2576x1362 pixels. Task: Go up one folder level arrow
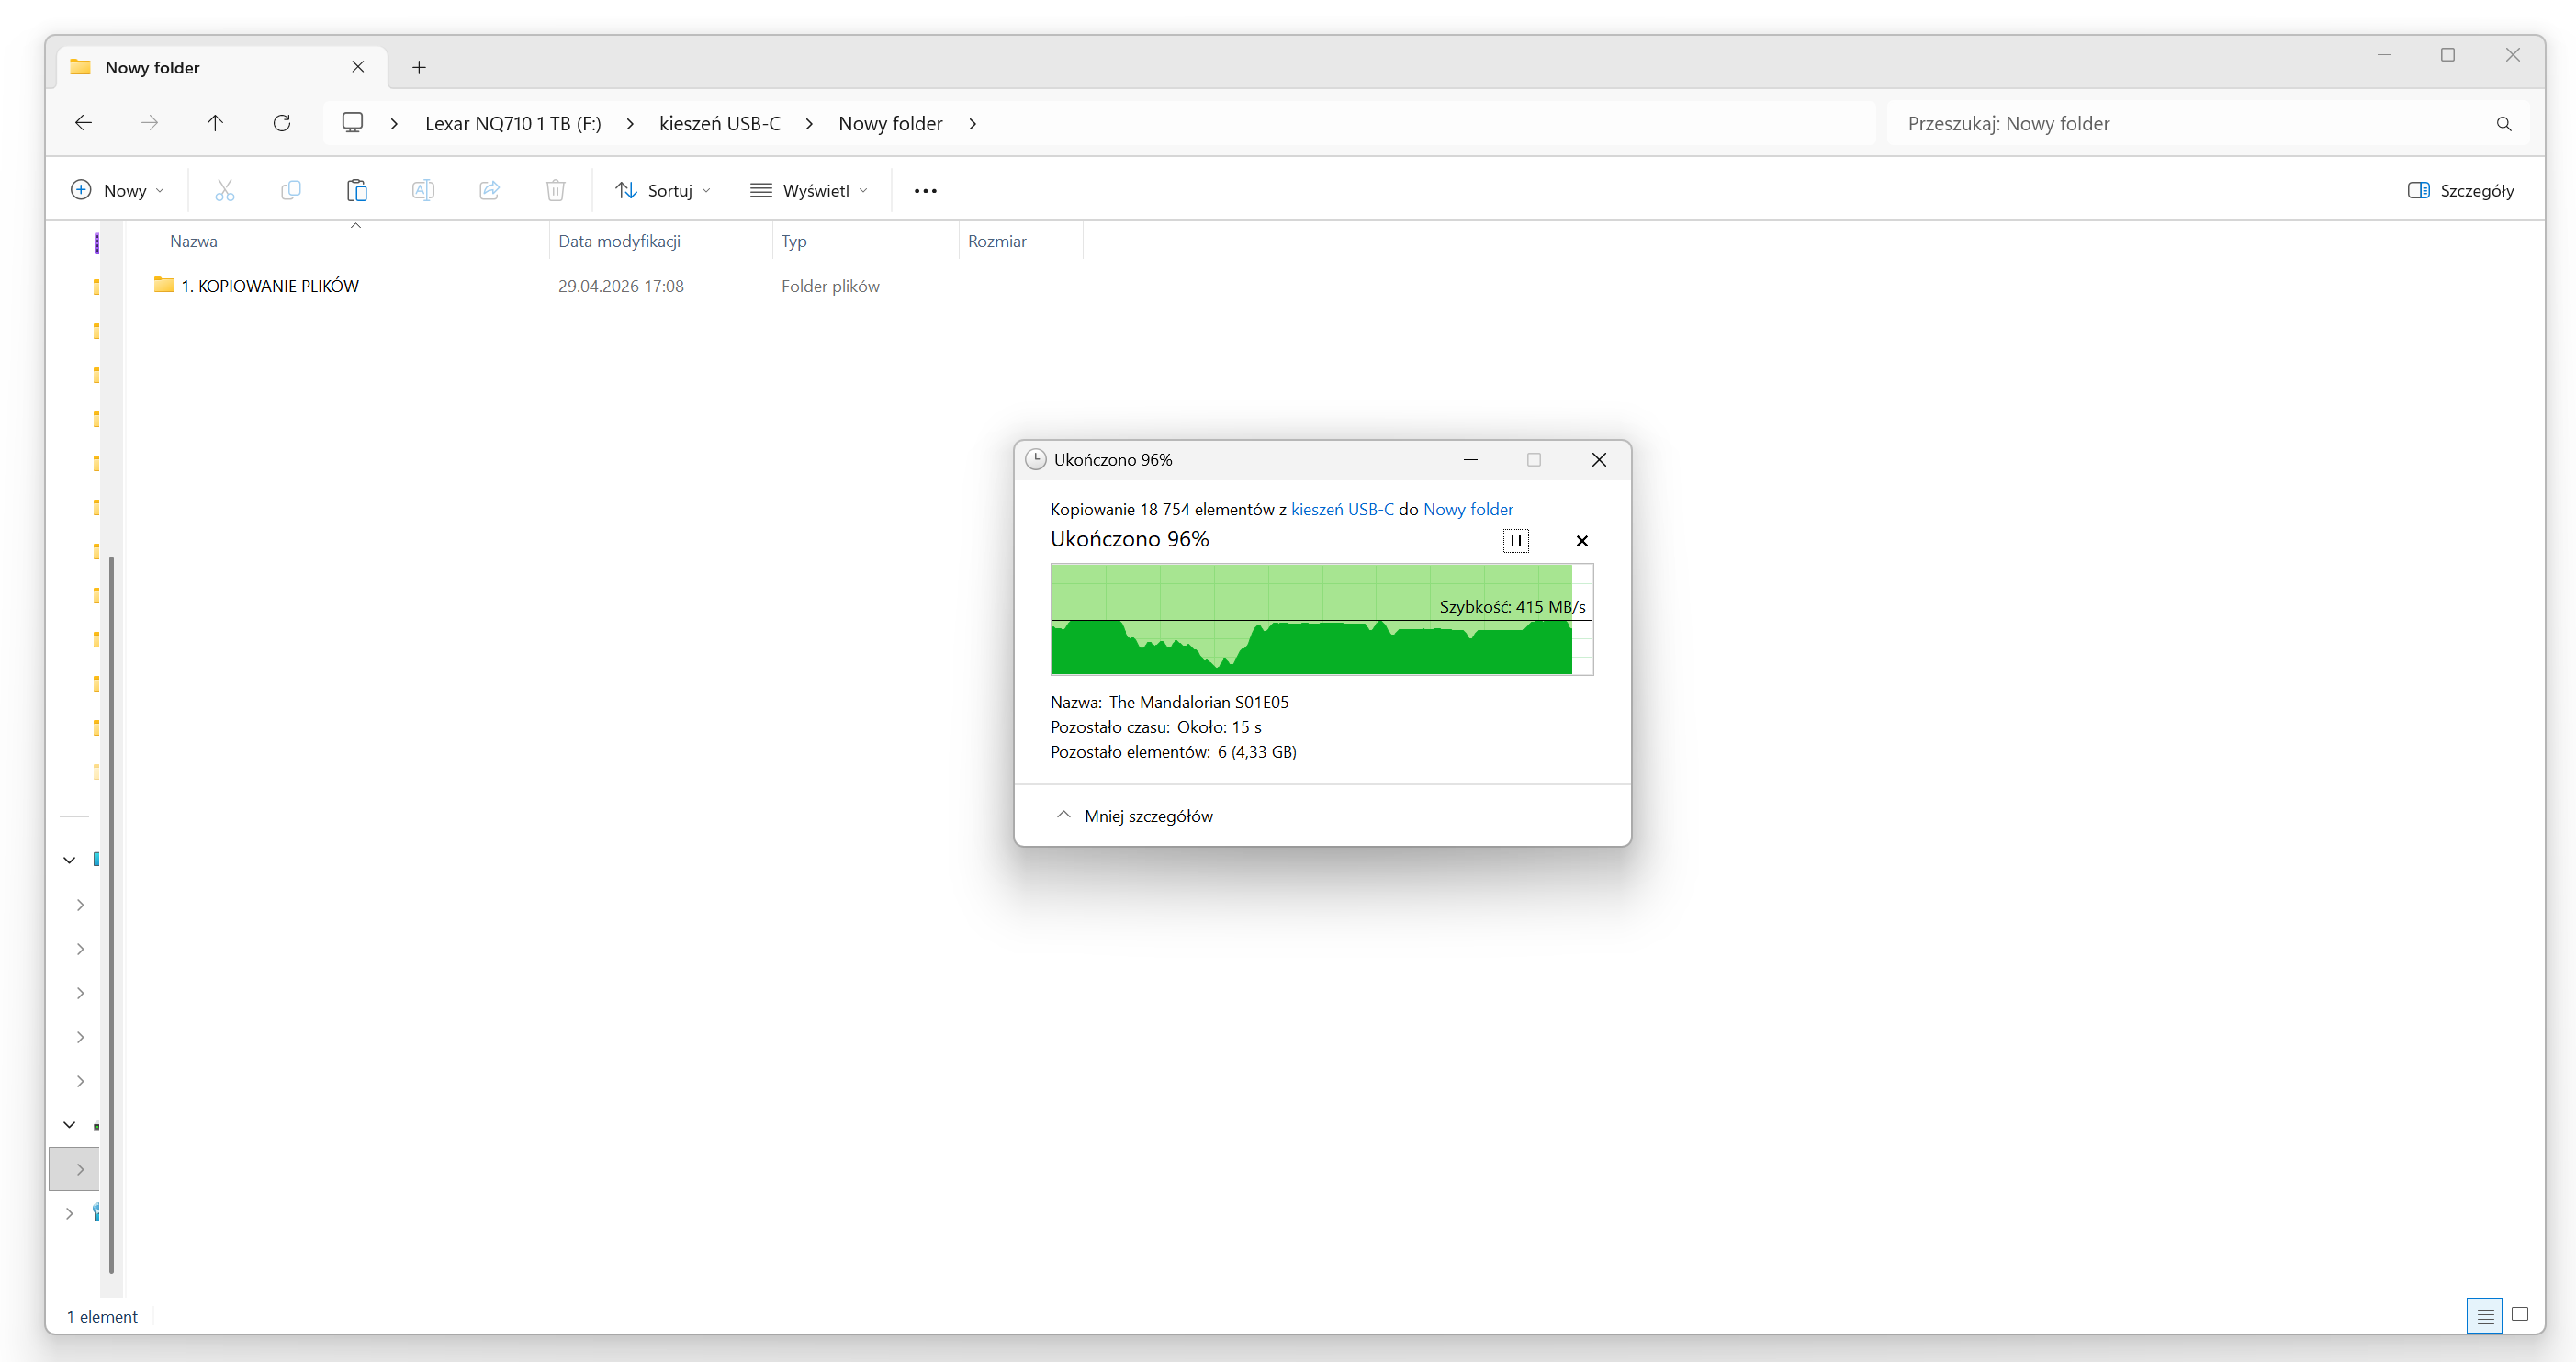click(215, 123)
